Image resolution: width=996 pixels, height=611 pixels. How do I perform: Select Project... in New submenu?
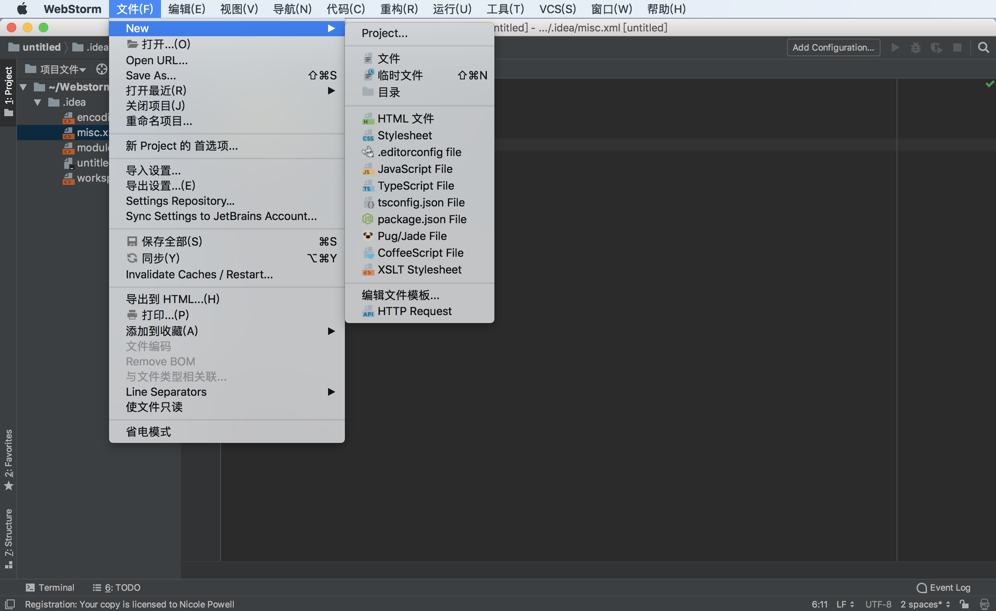point(419,33)
